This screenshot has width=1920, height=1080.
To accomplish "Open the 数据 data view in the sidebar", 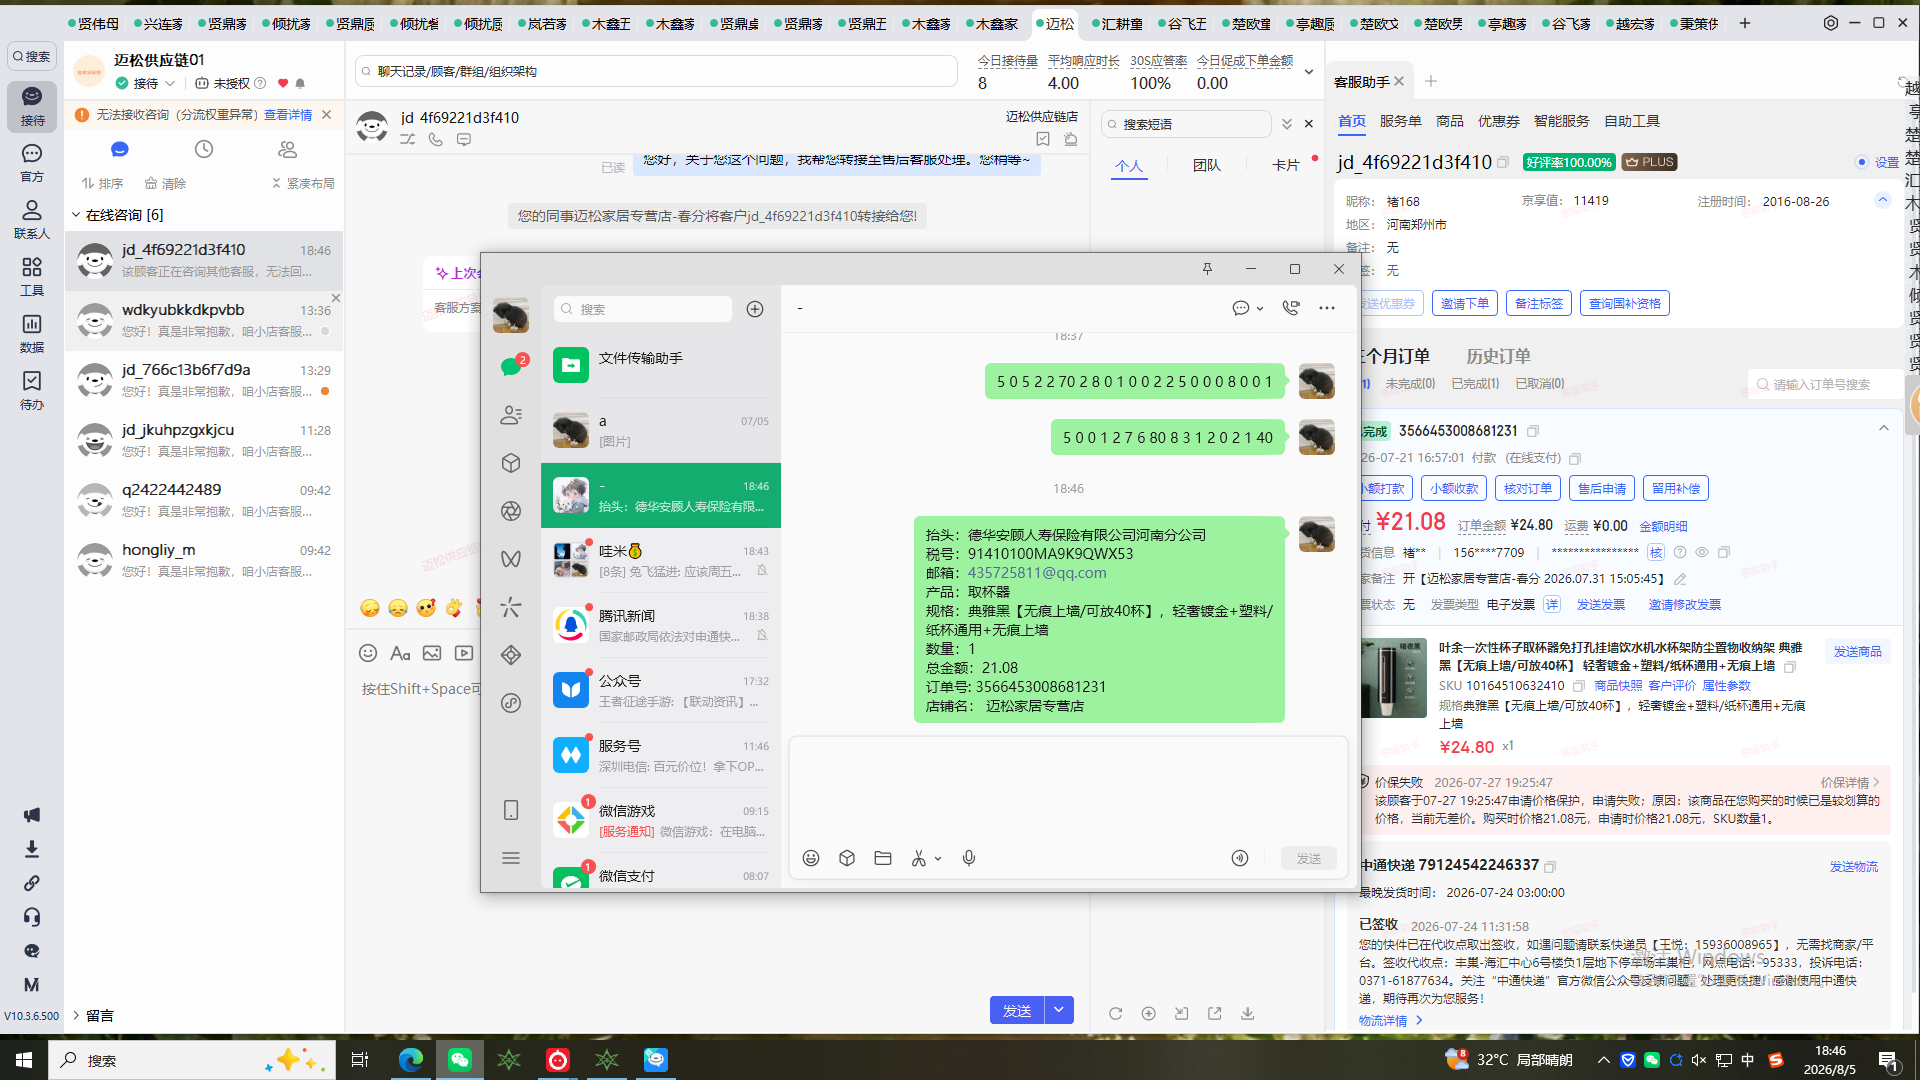I will tap(32, 333).
